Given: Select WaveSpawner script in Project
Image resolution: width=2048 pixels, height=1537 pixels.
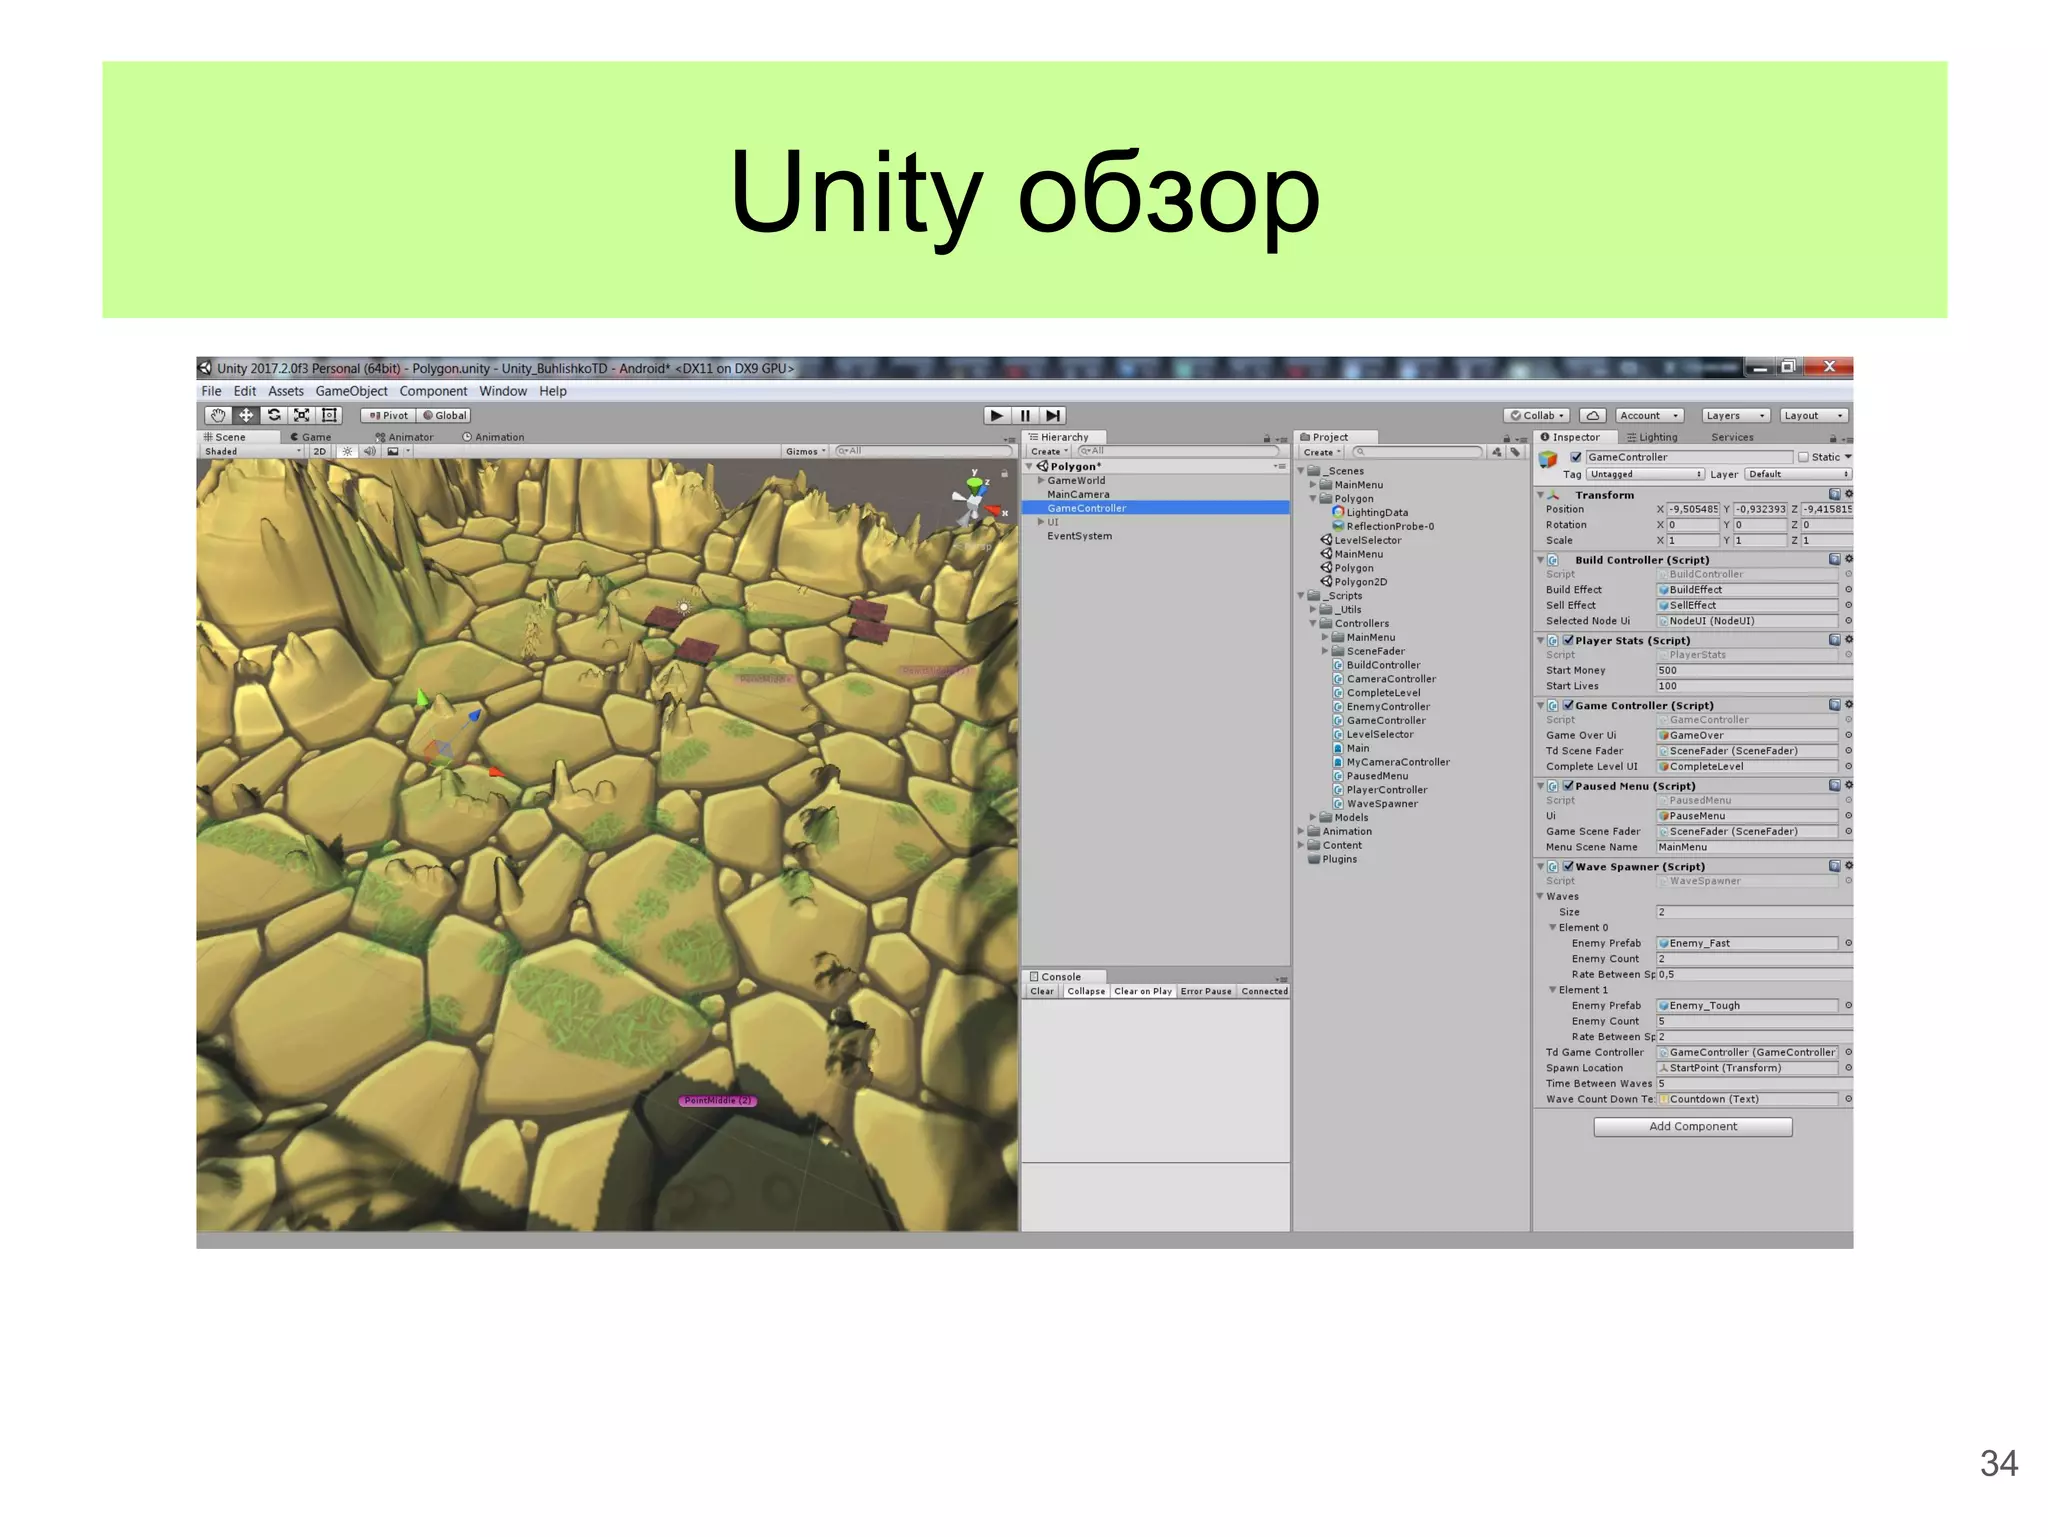Looking at the screenshot, I should coord(1381,804).
